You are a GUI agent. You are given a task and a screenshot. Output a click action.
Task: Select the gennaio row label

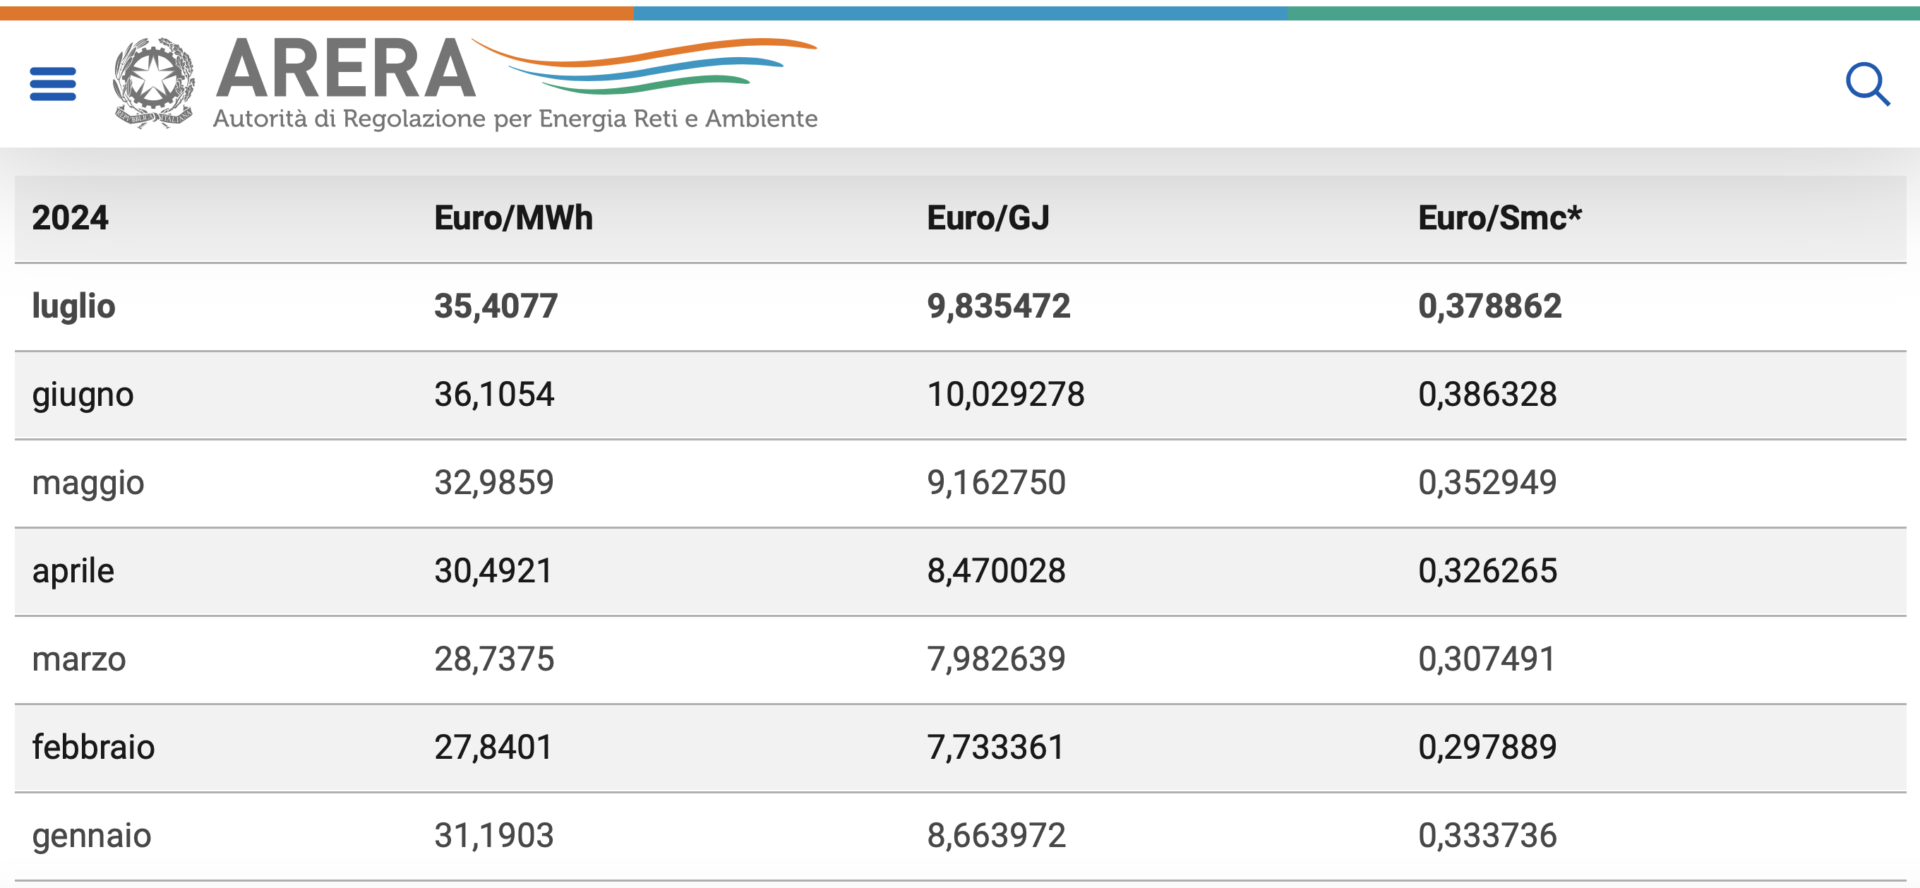(x=92, y=835)
